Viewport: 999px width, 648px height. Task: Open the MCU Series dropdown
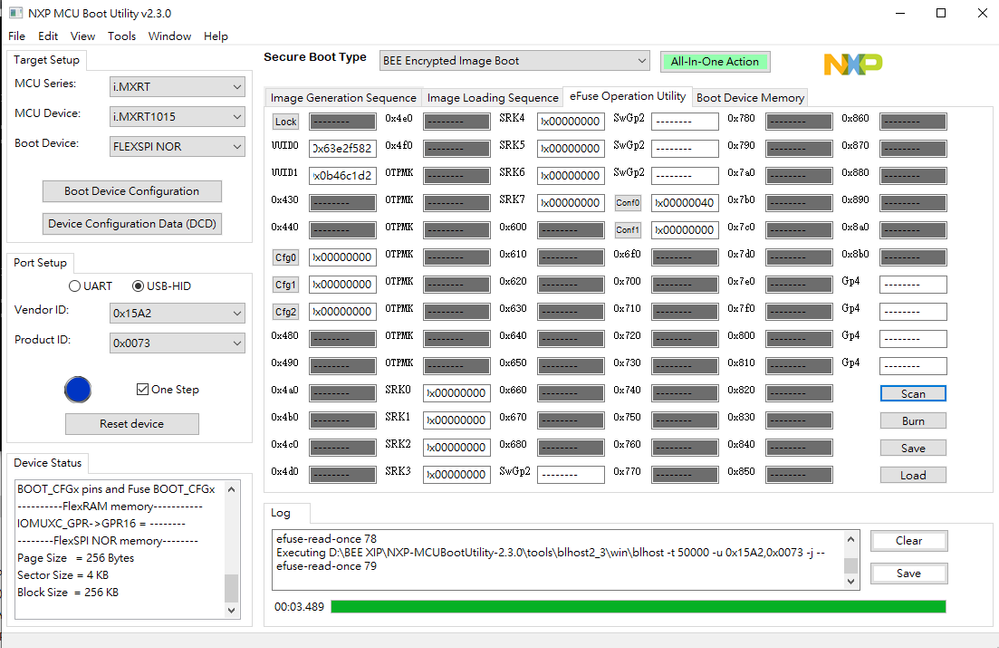coord(177,87)
